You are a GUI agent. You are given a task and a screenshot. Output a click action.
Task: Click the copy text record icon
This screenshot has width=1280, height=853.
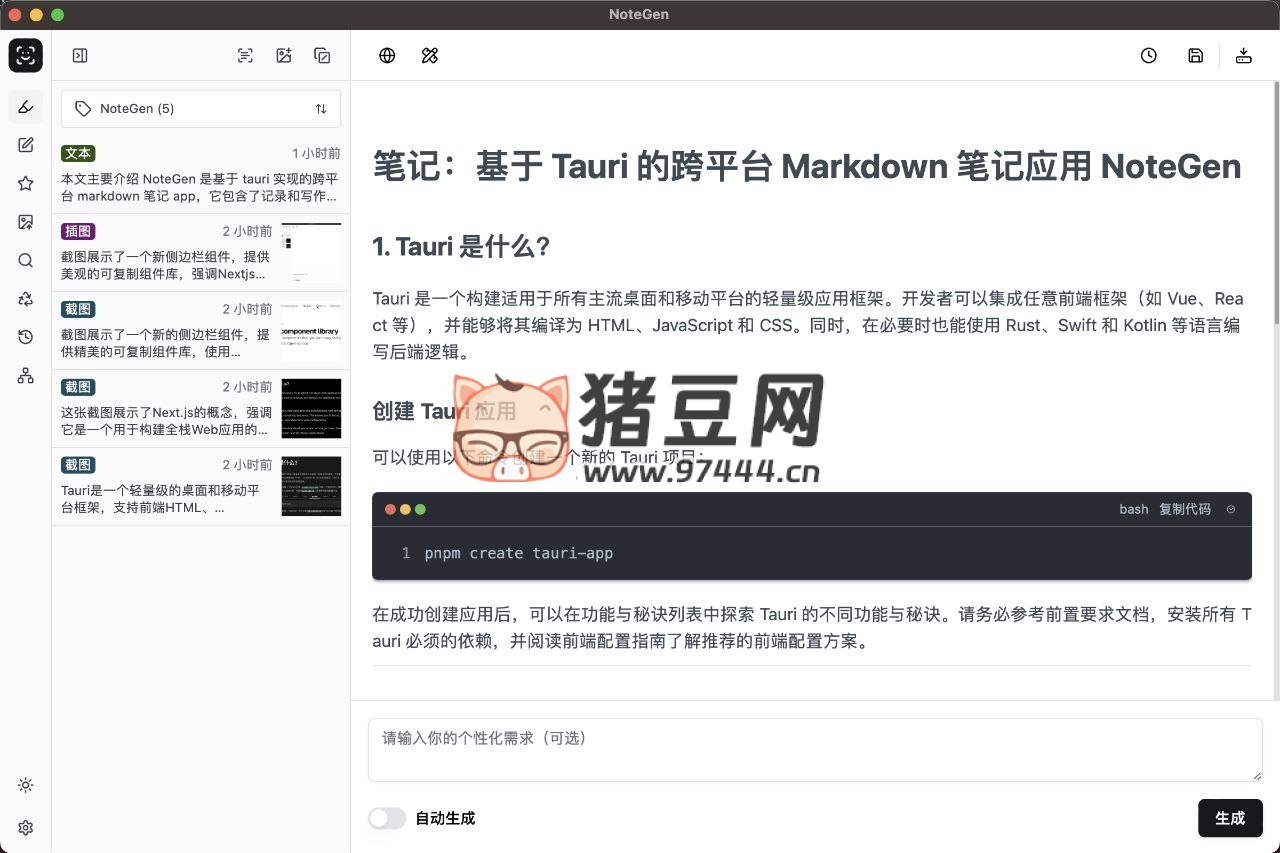tap(322, 56)
